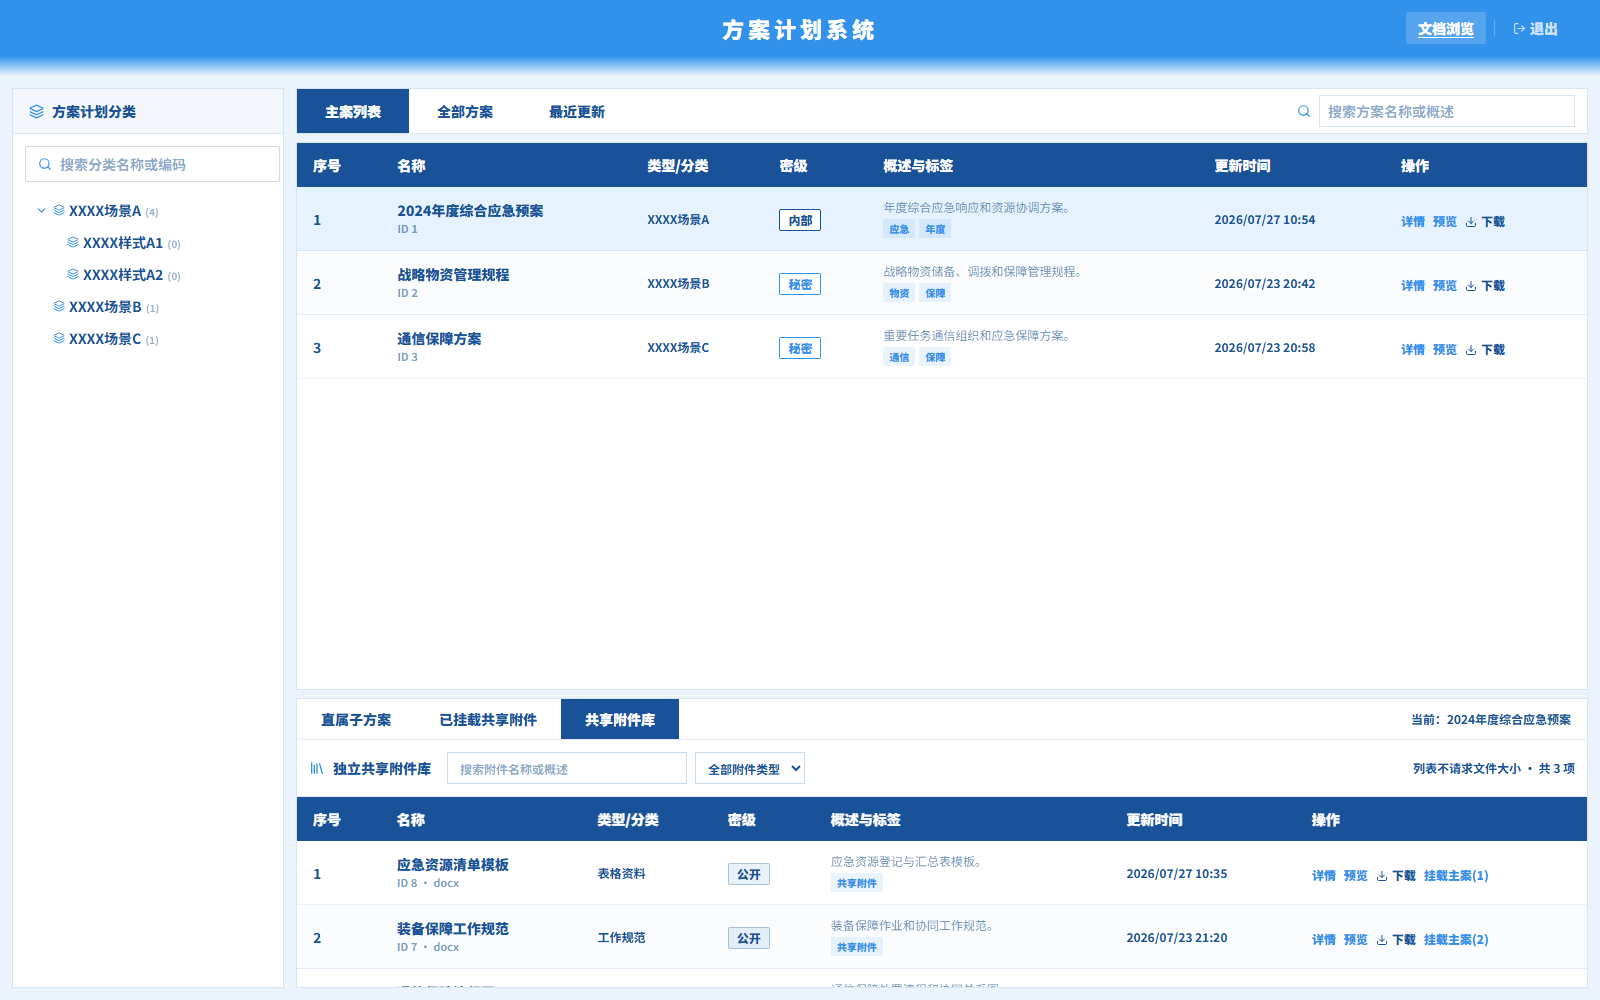Viewport: 1600px width, 1000px height.
Task: Click the search icon beside 搜索方案名称或概述
Action: pos(1304,111)
